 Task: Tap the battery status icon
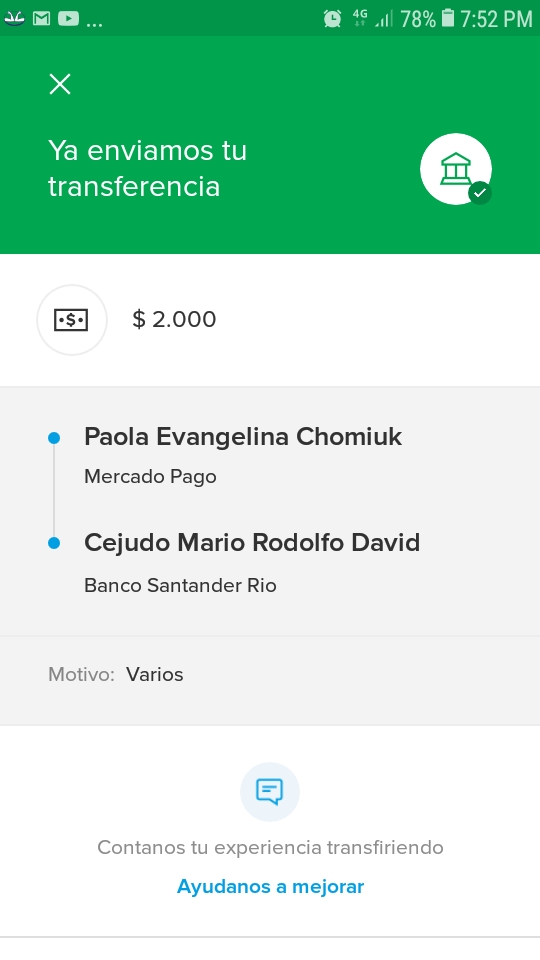[x=448, y=18]
